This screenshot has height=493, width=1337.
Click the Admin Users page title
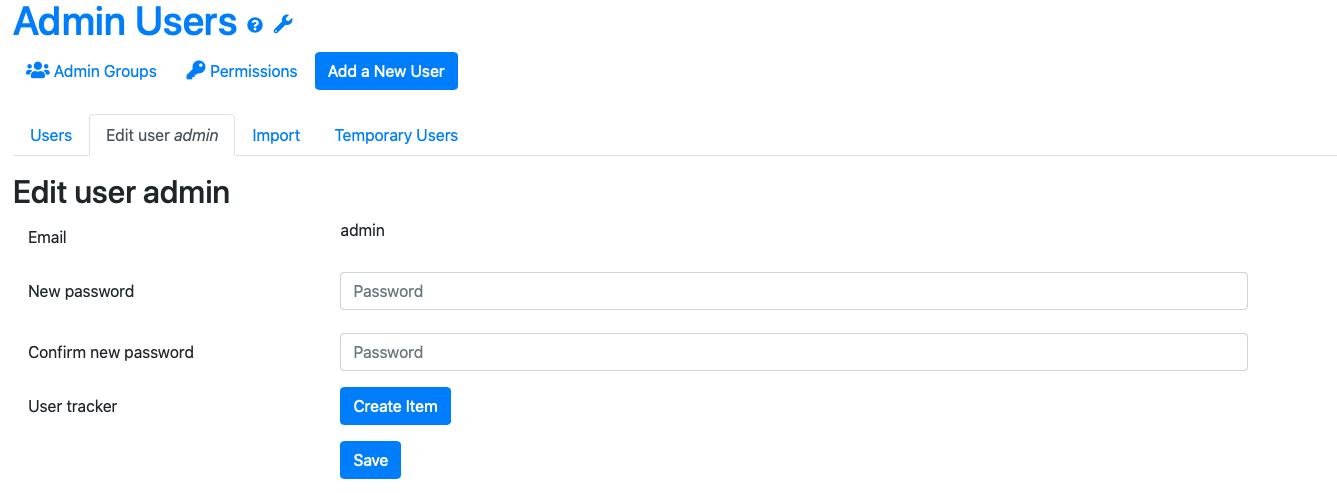pos(125,21)
